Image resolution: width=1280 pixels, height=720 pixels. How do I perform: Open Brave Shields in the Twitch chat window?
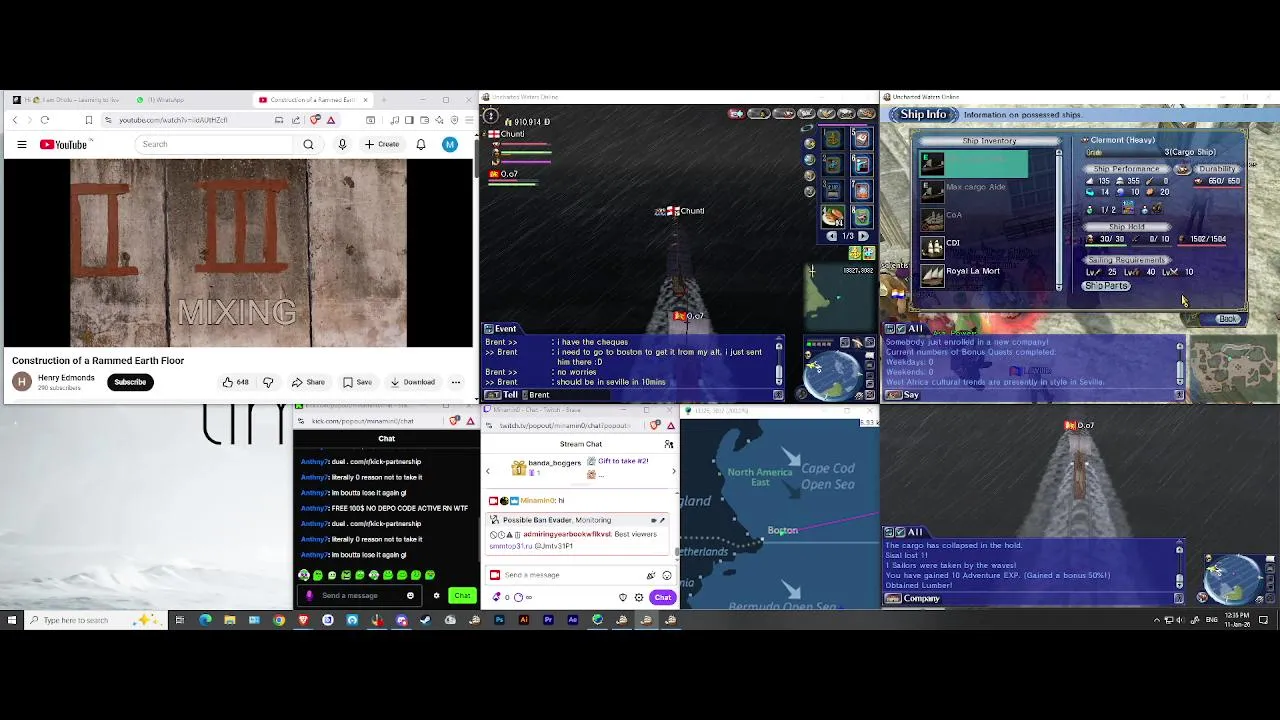click(x=656, y=425)
